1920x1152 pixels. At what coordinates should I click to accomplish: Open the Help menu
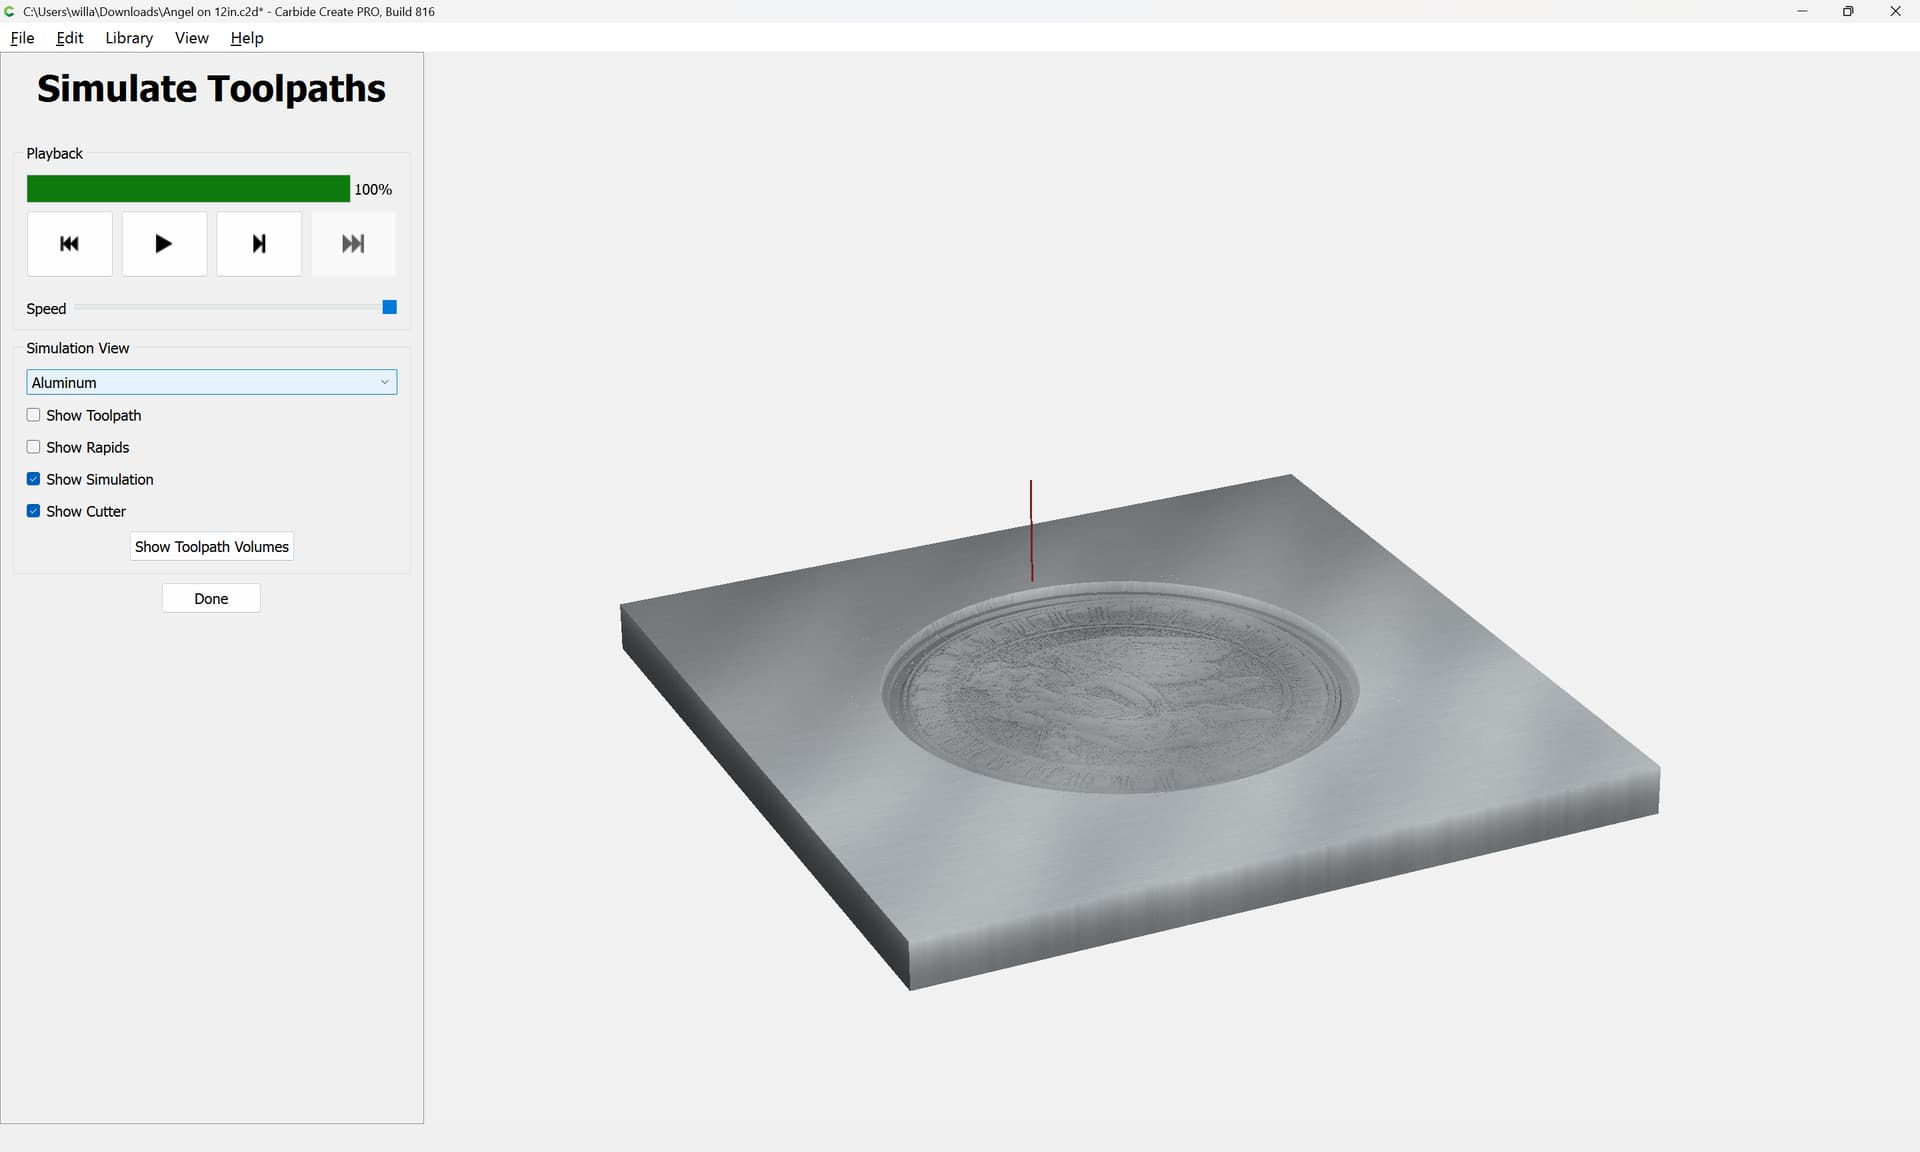(247, 38)
